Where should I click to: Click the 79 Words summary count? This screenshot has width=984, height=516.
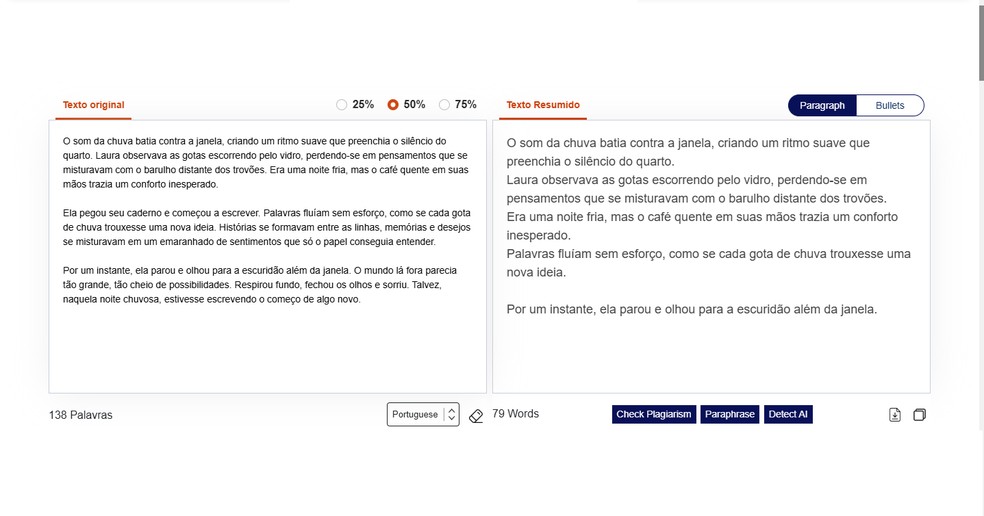[516, 414]
